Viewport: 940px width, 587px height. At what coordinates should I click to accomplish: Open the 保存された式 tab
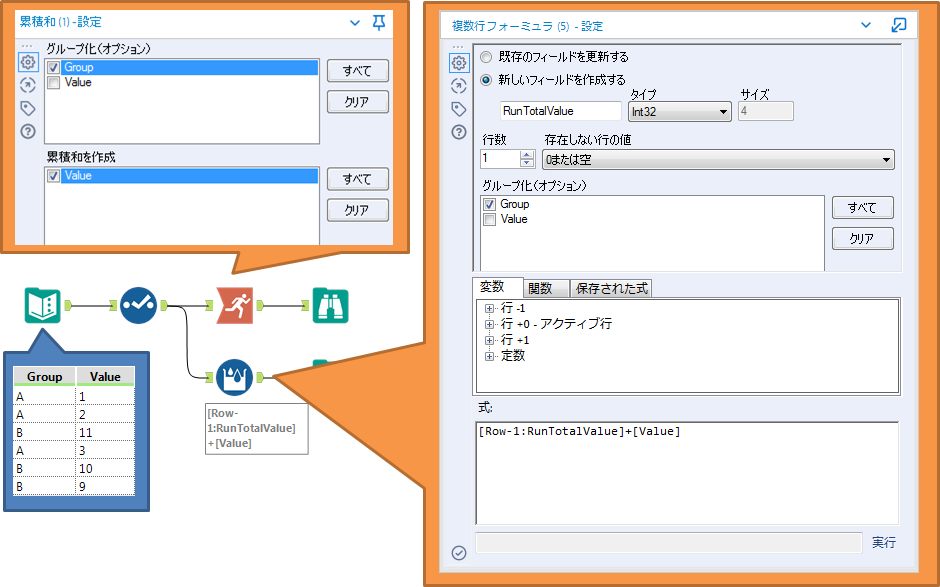[611, 288]
